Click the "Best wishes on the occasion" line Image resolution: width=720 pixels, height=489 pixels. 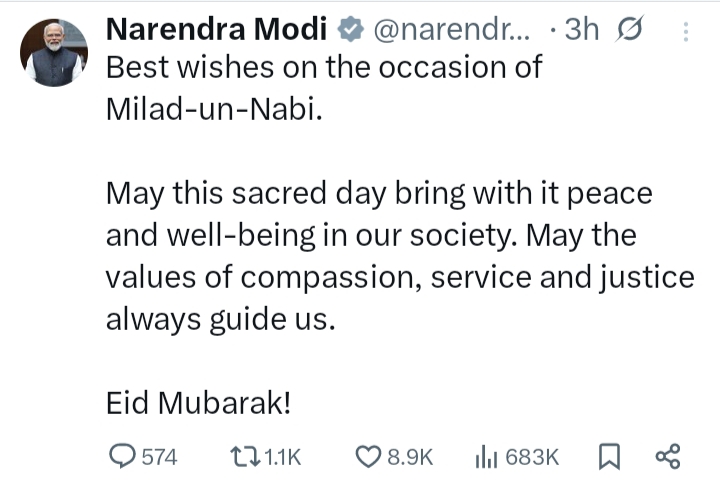click(x=323, y=68)
